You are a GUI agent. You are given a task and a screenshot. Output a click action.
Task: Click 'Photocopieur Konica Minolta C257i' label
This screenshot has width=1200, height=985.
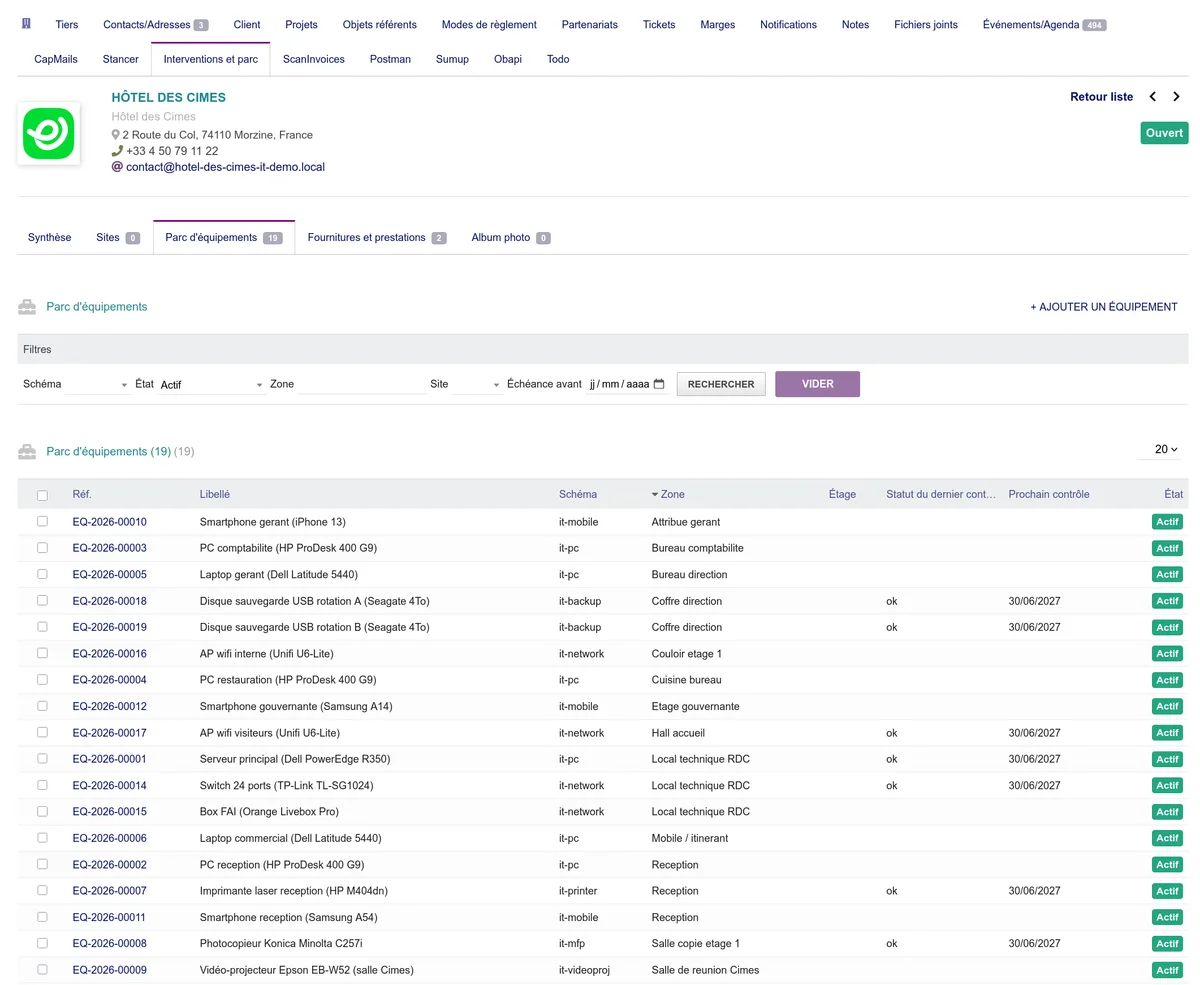pyautogui.click(x=281, y=943)
